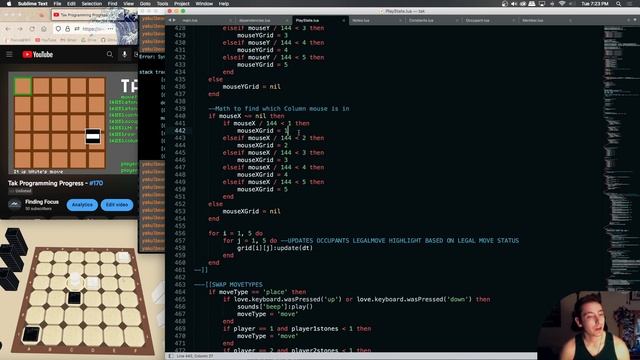Click line number 442 in the gutter
The width and height of the screenshot is (640, 360).
pyautogui.click(x=180, y=131)
